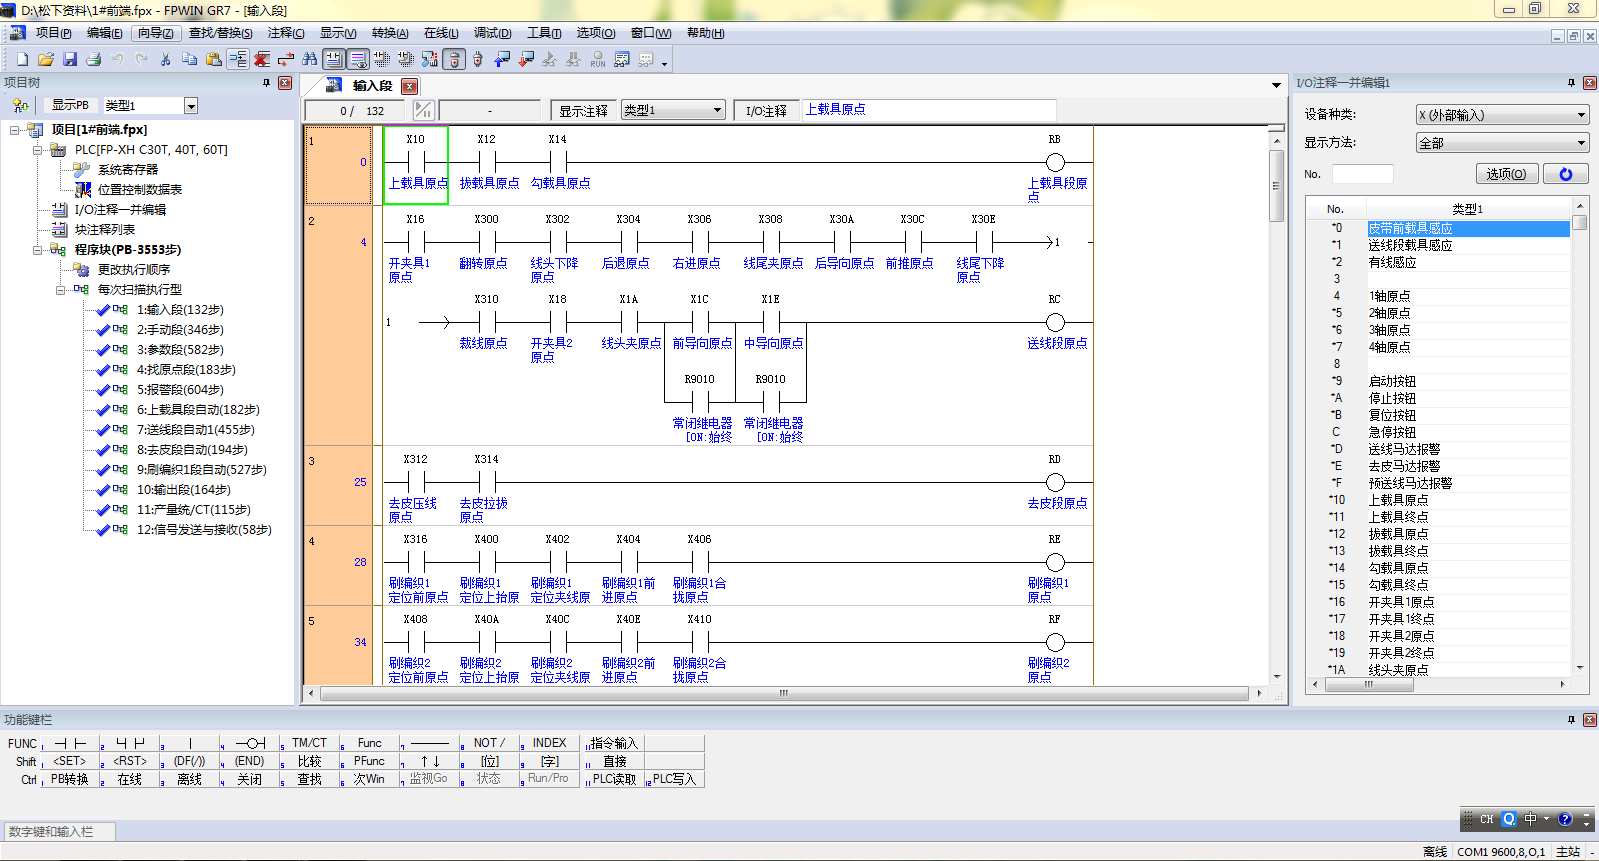
Task: Click the Save floppy disk icon
Action: (70, 60)
